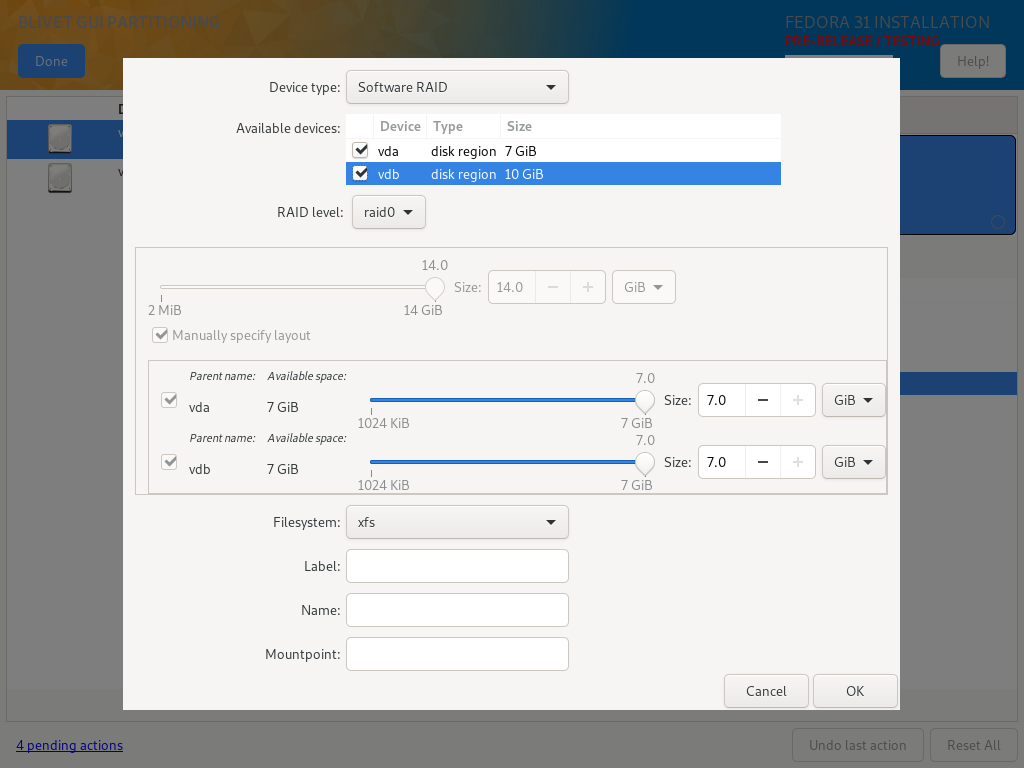The height and width of the screenshot is (768, 1024).
Task: Click the total size slider handle at 14.0
Action: [434, 287]
